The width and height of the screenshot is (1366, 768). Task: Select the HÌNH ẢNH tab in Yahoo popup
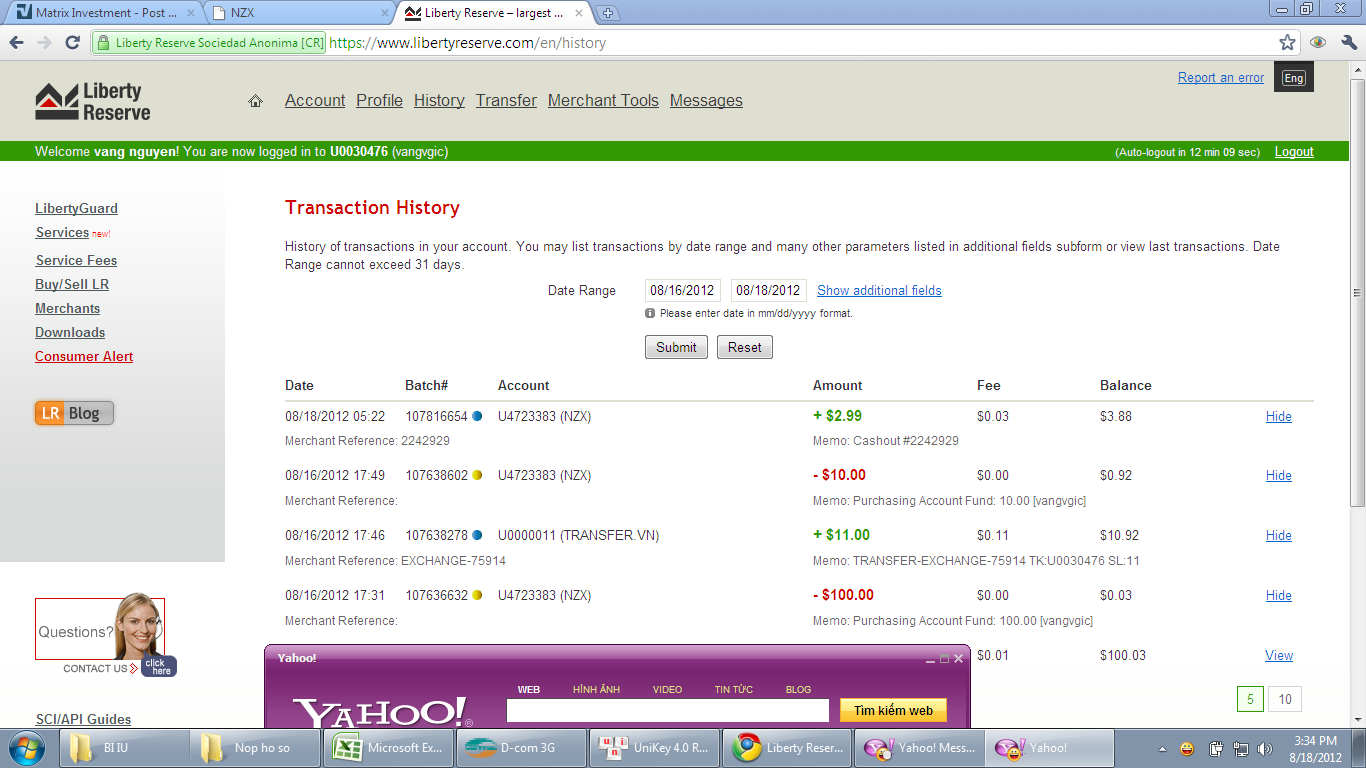(x=596, y=690)
